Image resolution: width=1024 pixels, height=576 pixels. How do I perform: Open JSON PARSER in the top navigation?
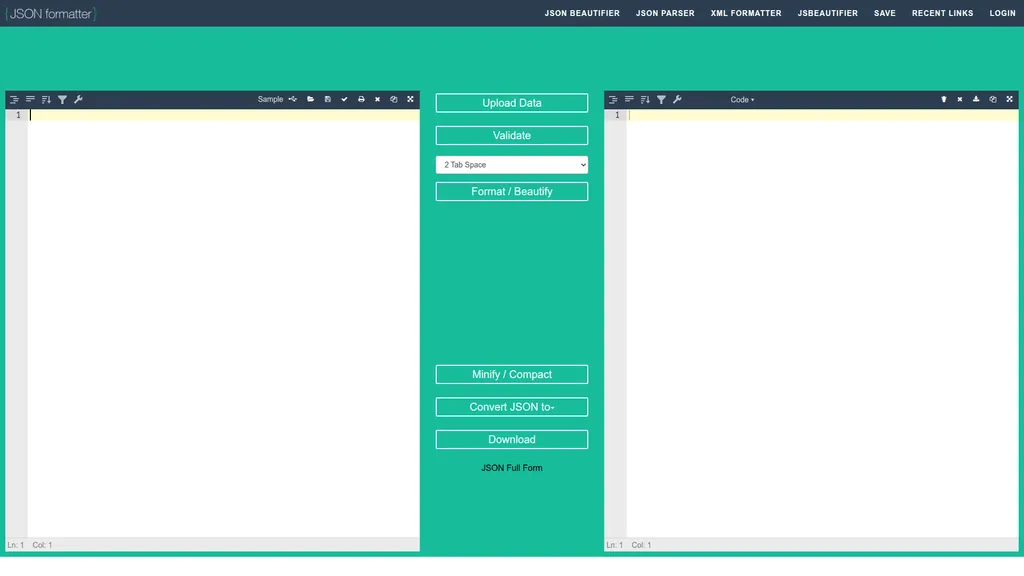(x=665, y=13)
